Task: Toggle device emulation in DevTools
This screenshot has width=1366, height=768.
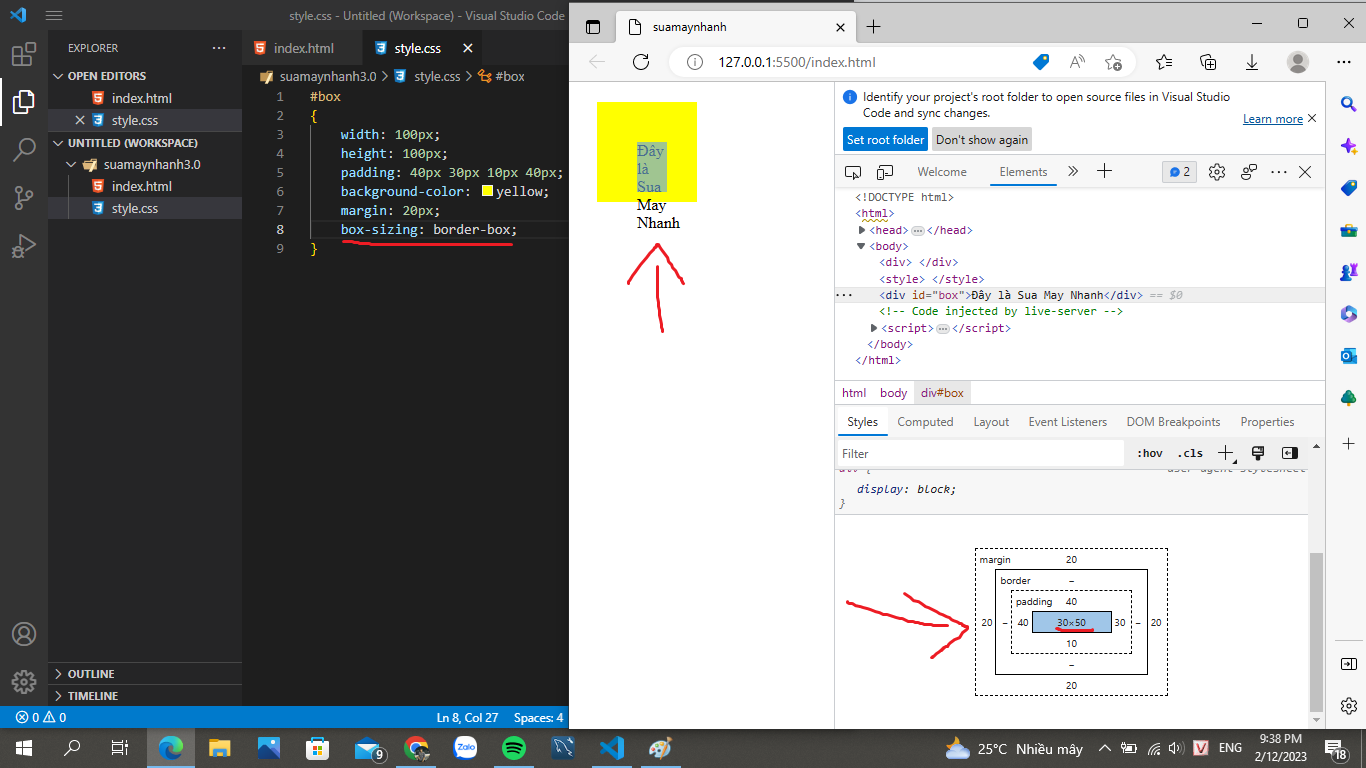Action: pos(885,172)
